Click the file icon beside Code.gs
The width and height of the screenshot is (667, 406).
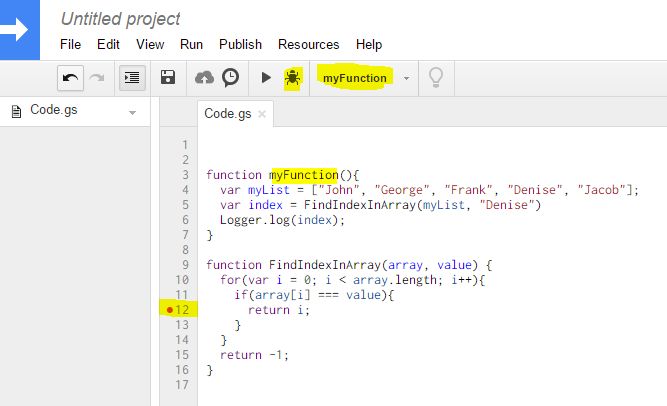tap(16, 112)
